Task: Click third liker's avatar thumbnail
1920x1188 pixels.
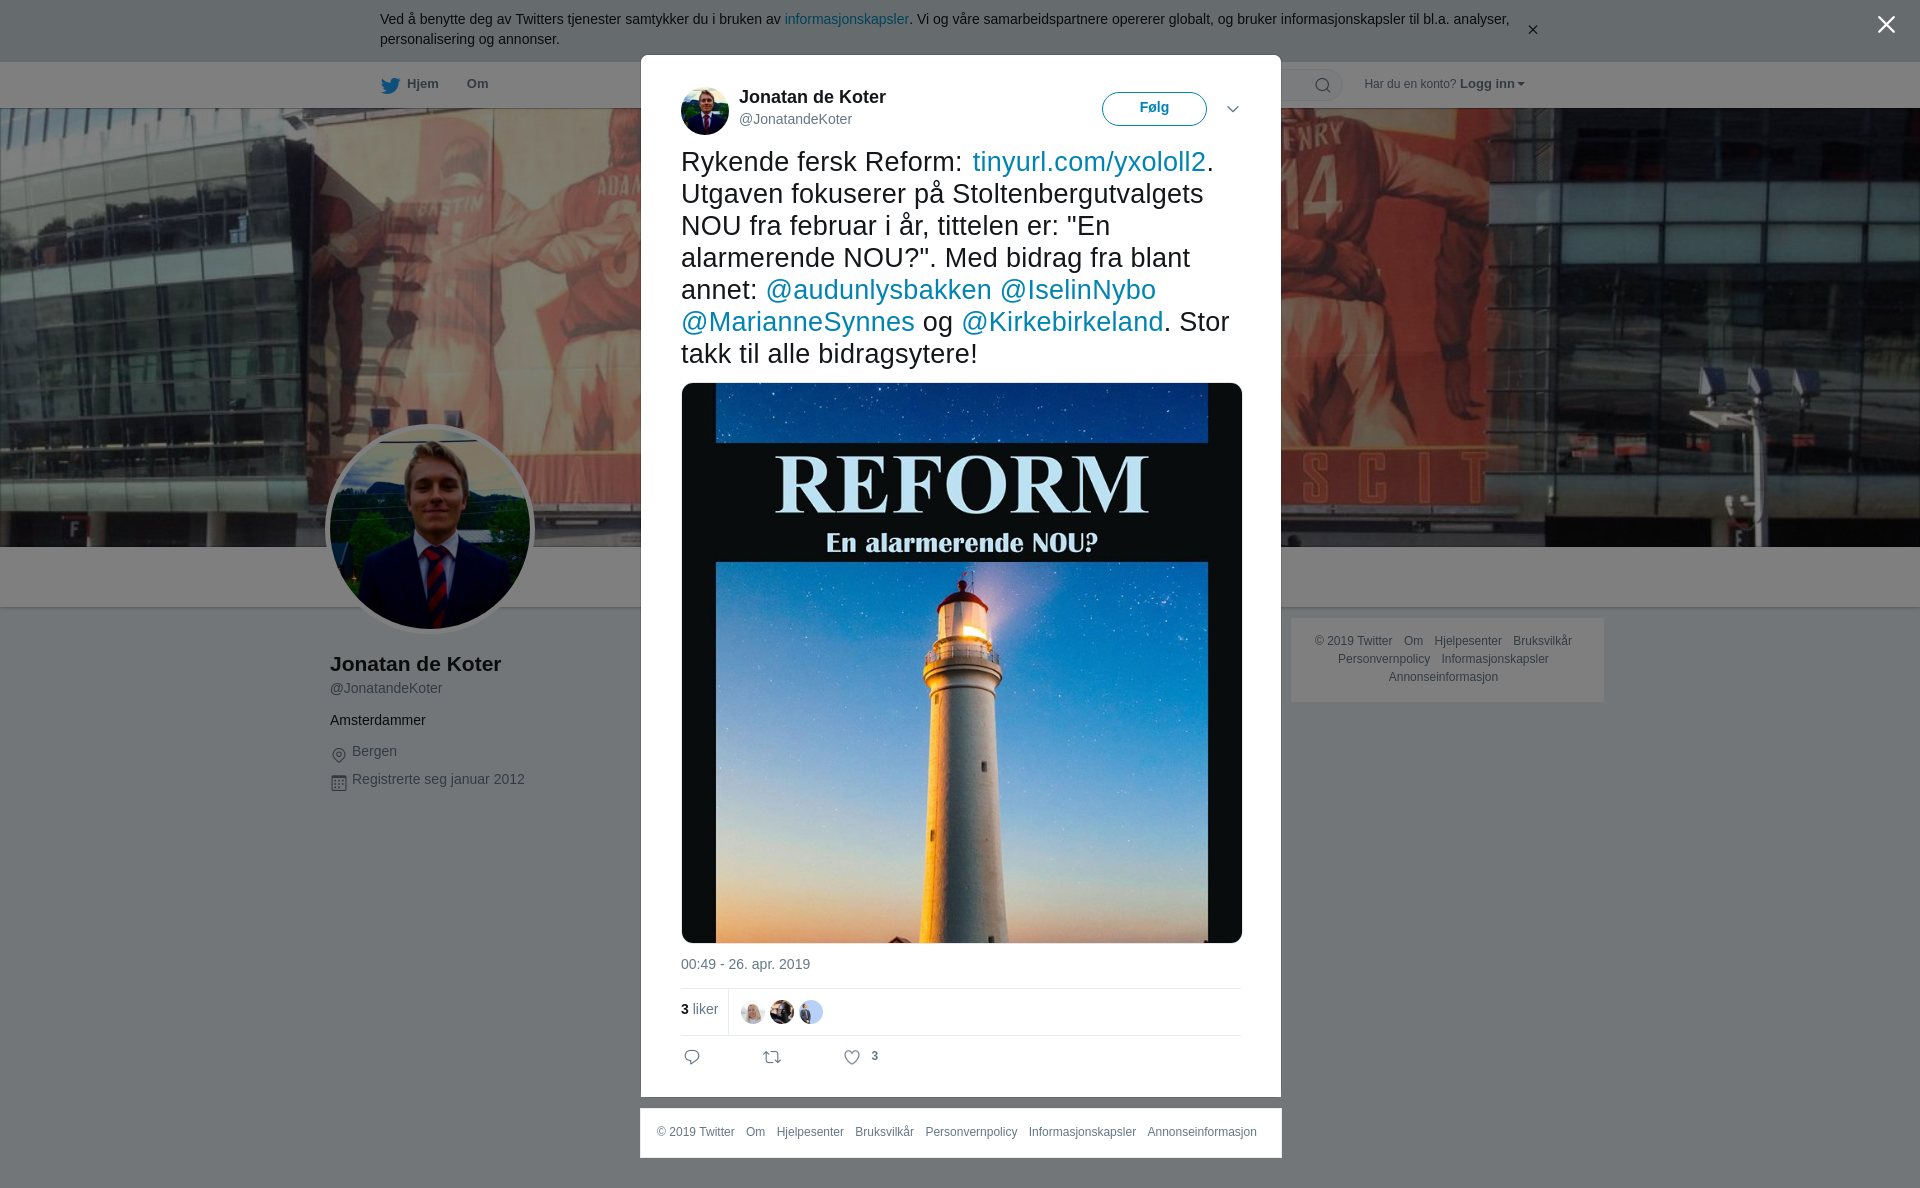Action: click(811, 1012)
